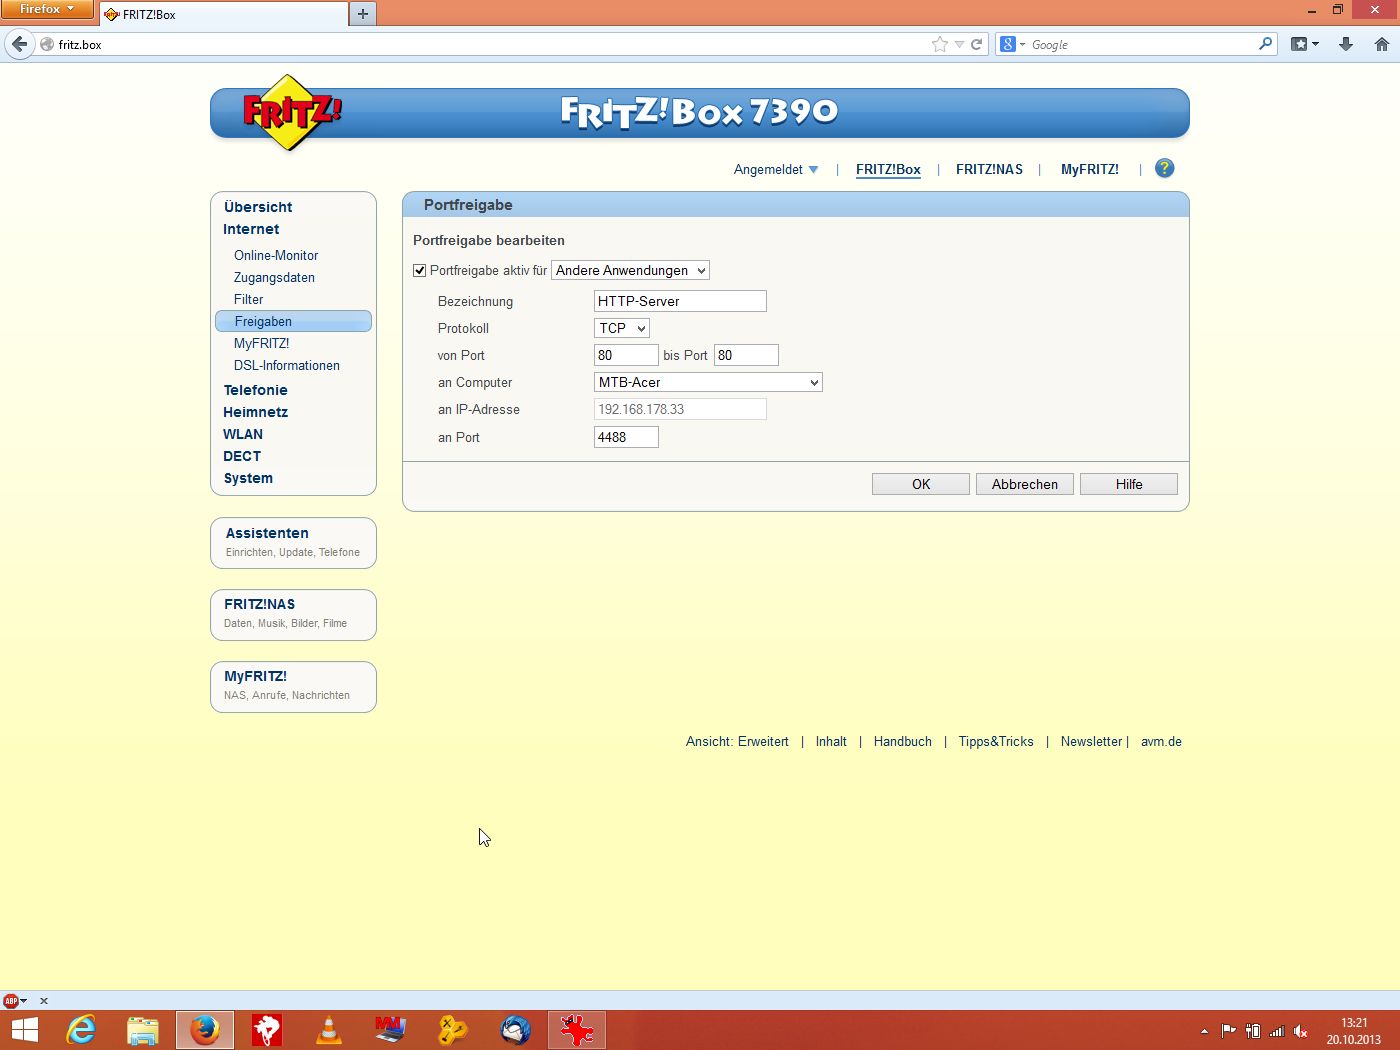Open a new tab with the plus button
This screenshot has height=1050, width=1400.
[363, 13]
